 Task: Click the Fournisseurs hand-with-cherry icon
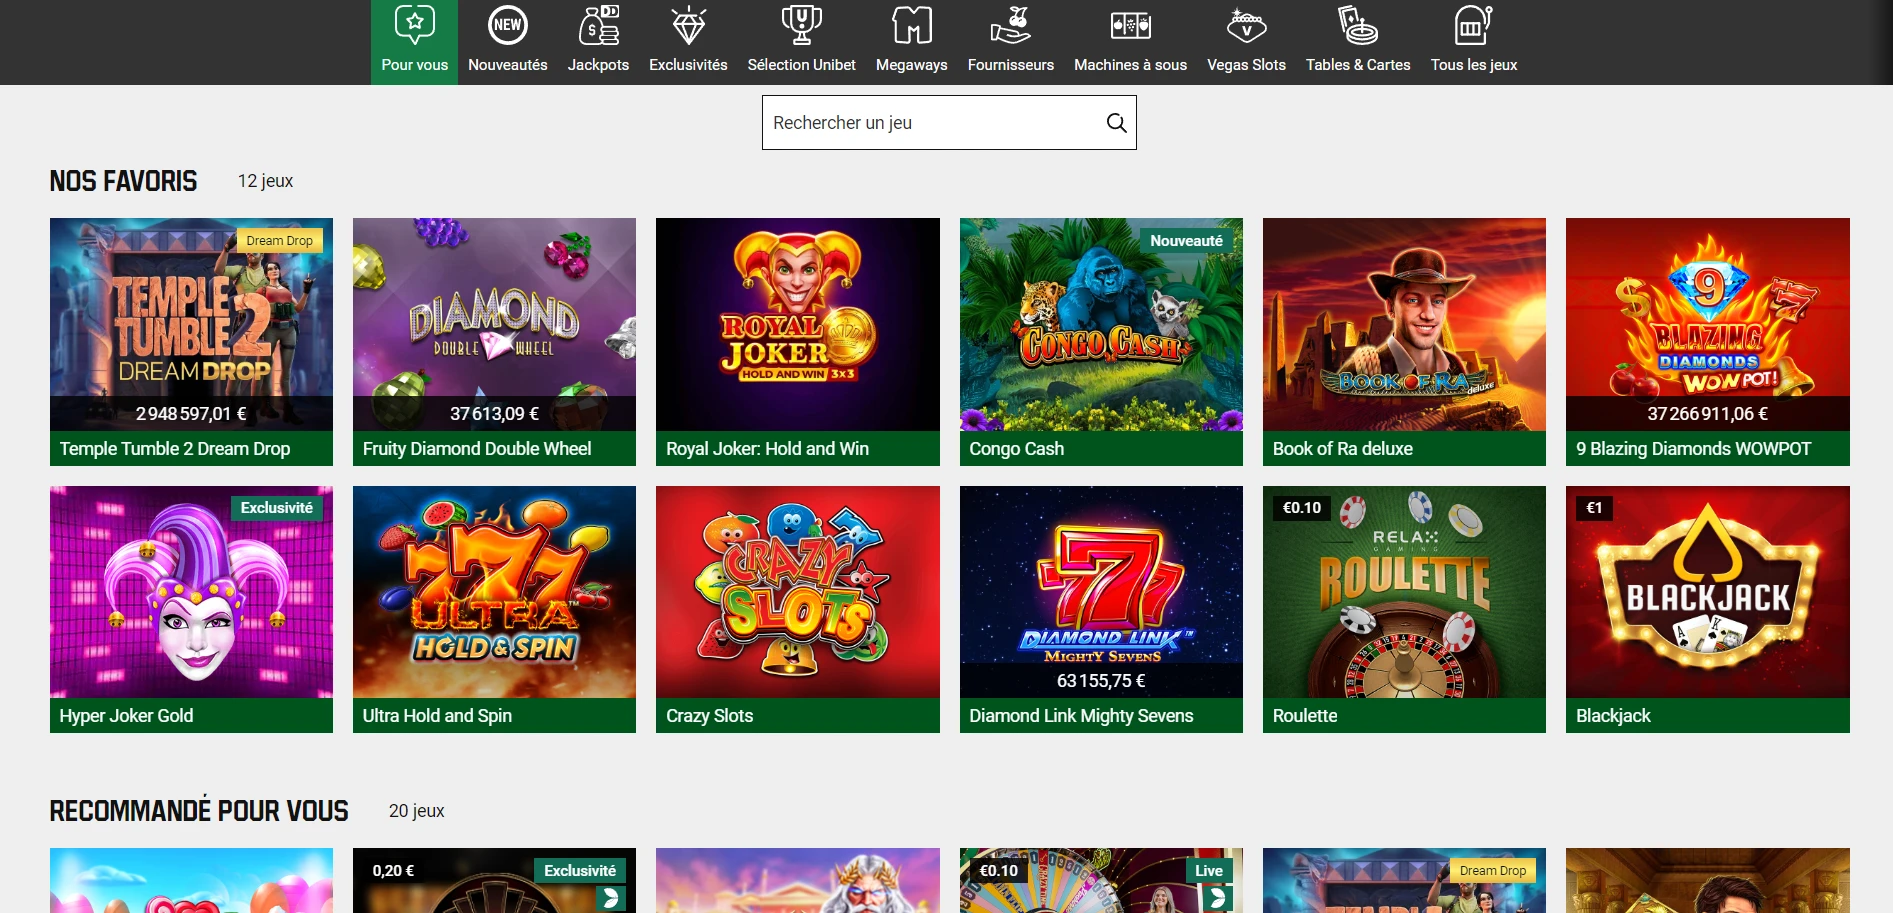[x=1011, y=25]
